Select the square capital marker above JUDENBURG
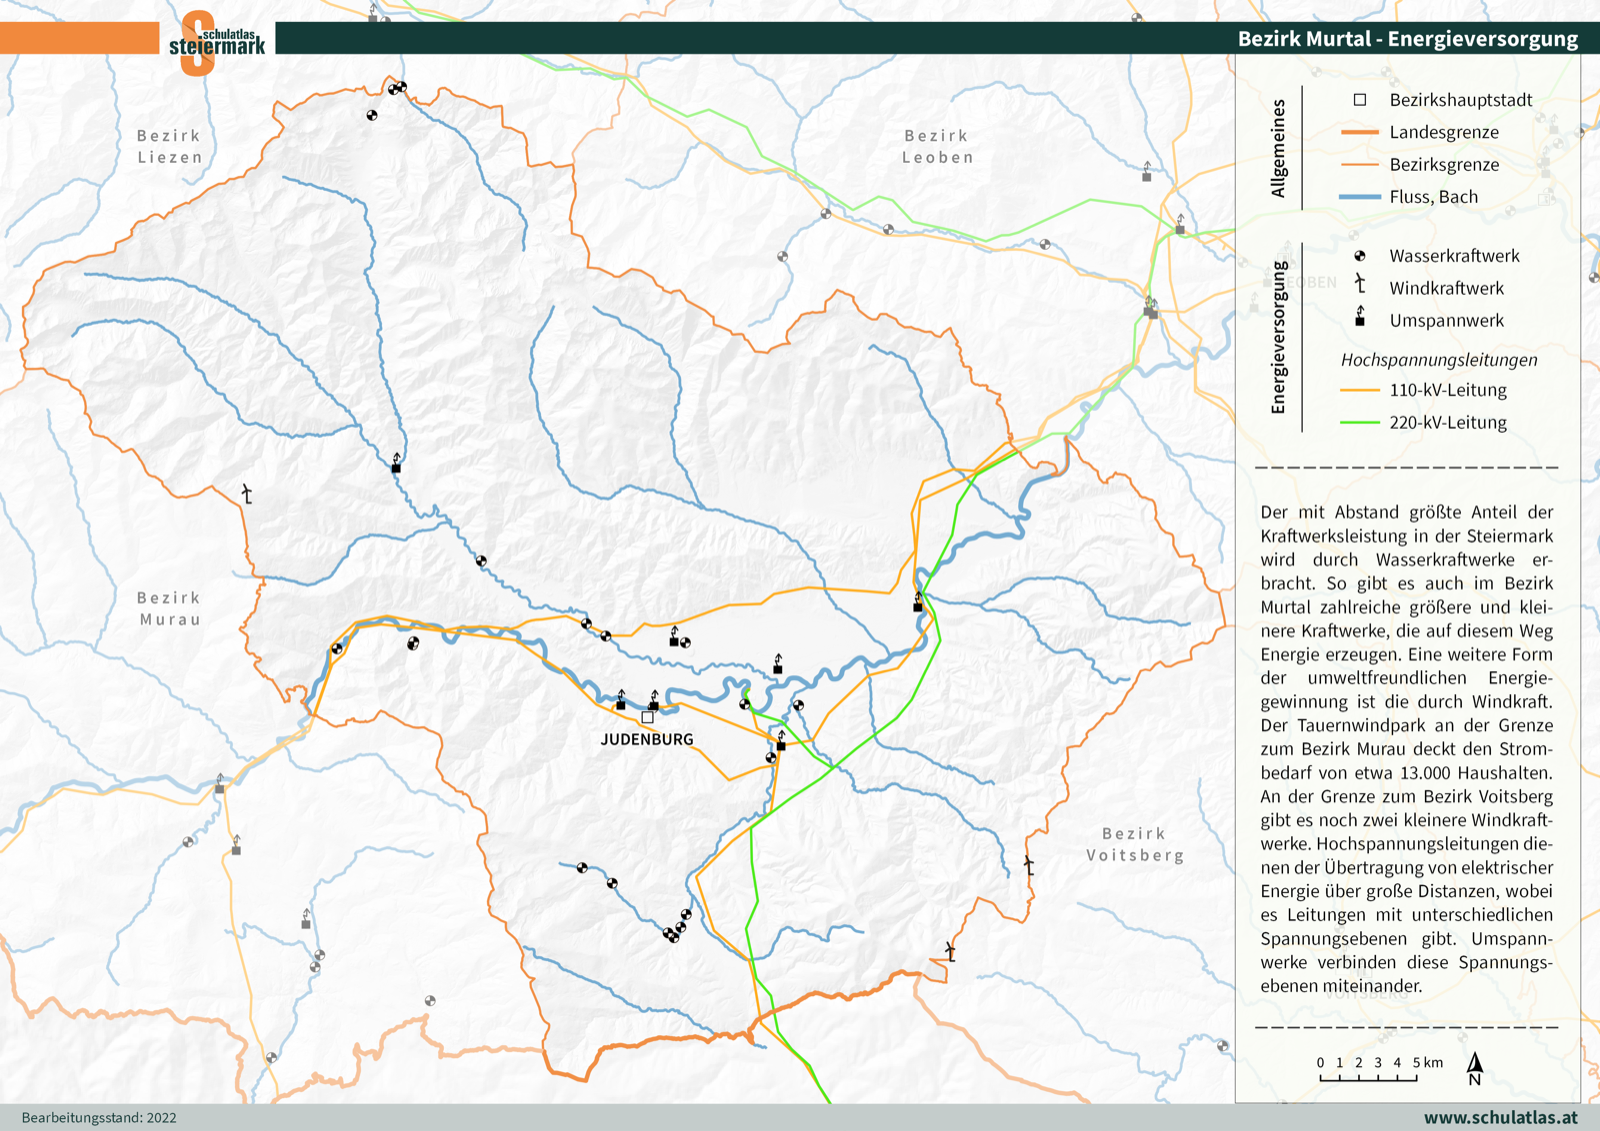1600x1131 pixels. [x=647, y=717]
